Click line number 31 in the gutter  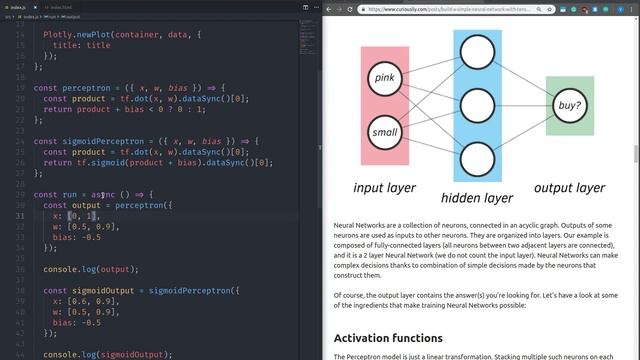[x=20, y=216]
